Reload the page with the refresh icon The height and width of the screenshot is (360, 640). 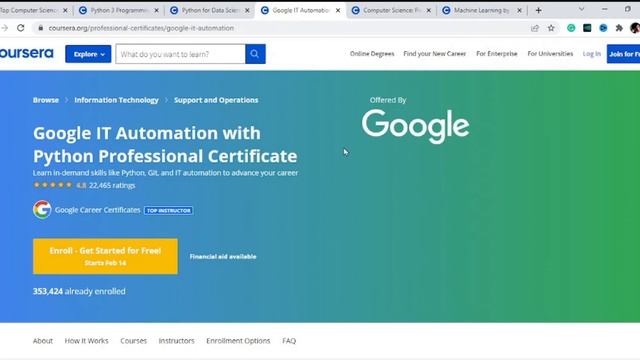(20, 28)
